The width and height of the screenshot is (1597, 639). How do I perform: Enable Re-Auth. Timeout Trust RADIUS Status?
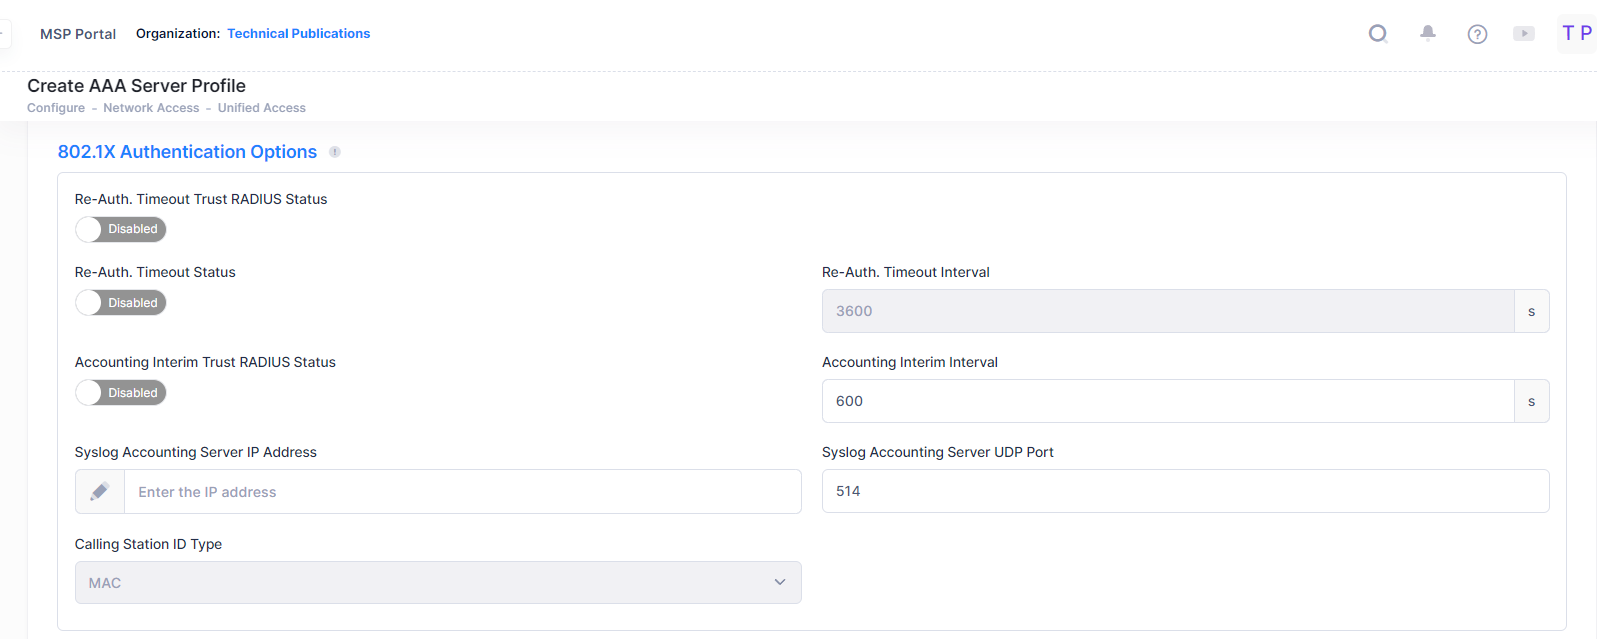click(x=120, y=229)
